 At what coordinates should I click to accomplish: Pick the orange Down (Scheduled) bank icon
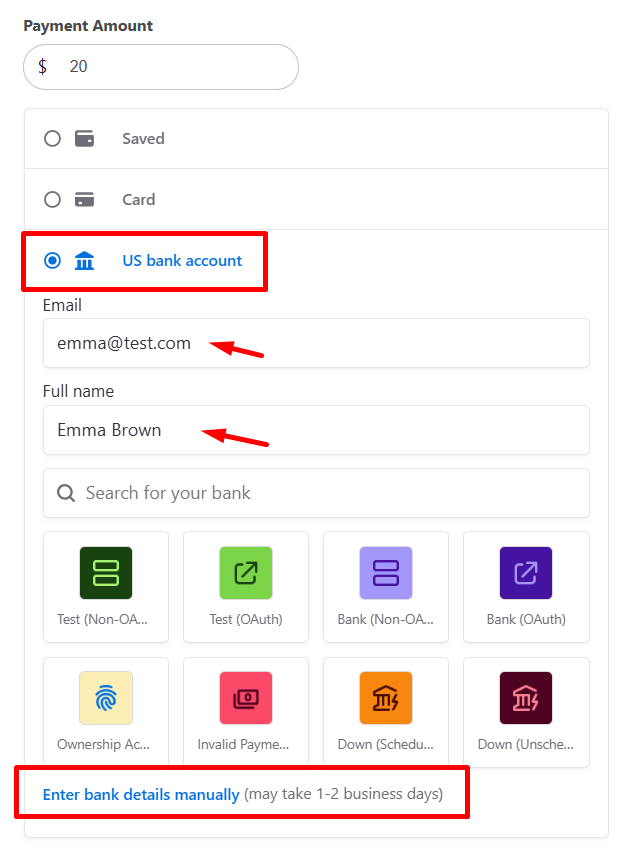[386, 698]
